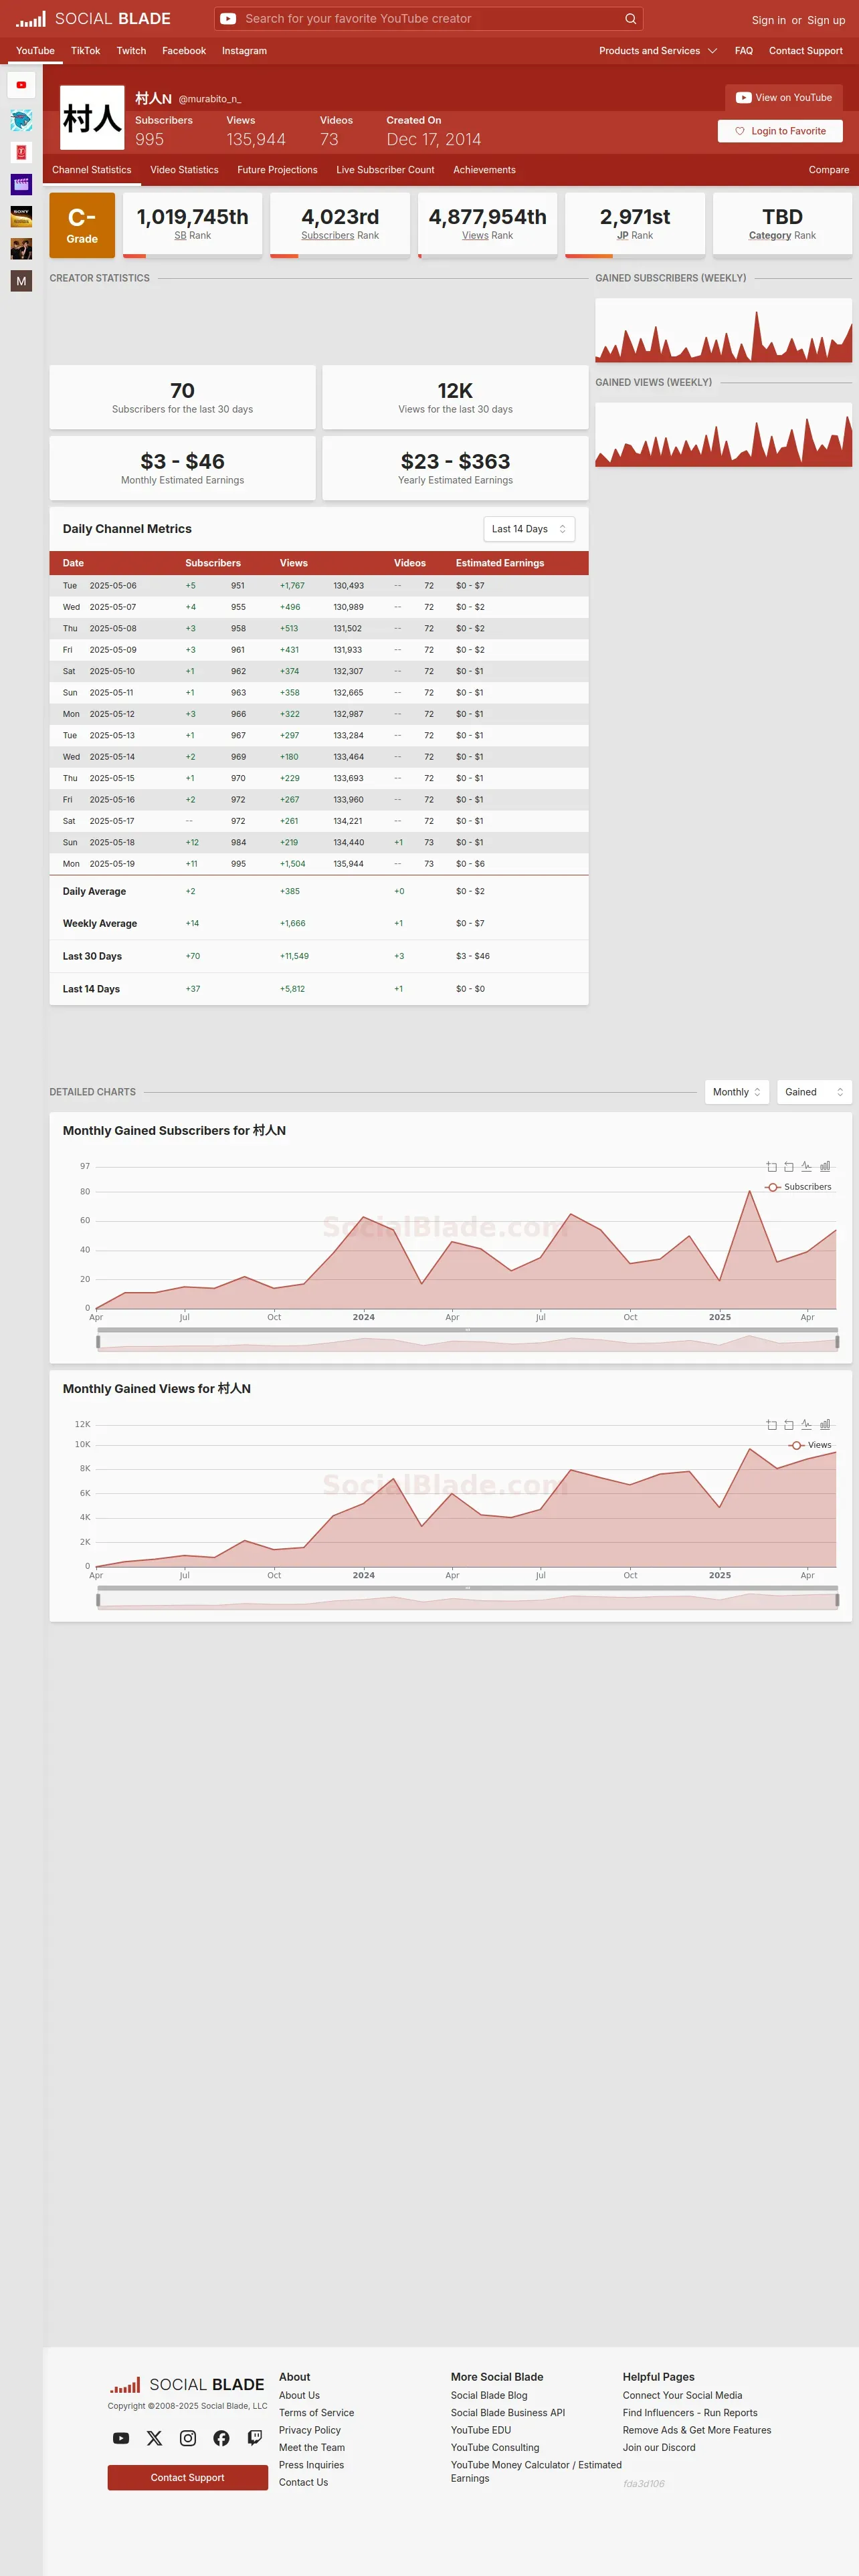
Task: Click the red Contact Support button in footer
Action: tap(188, 2478)
